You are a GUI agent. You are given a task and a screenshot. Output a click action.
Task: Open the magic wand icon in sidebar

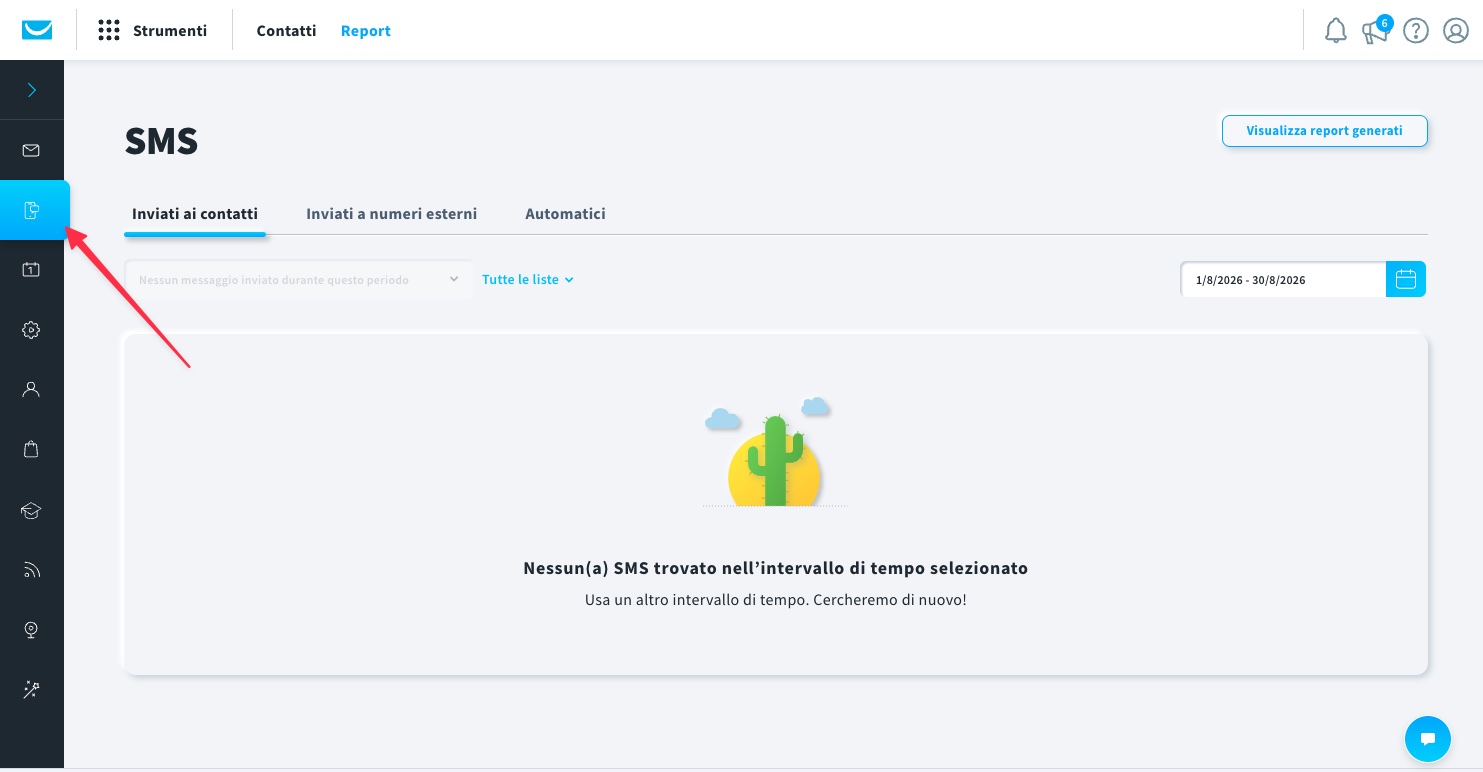31,690
